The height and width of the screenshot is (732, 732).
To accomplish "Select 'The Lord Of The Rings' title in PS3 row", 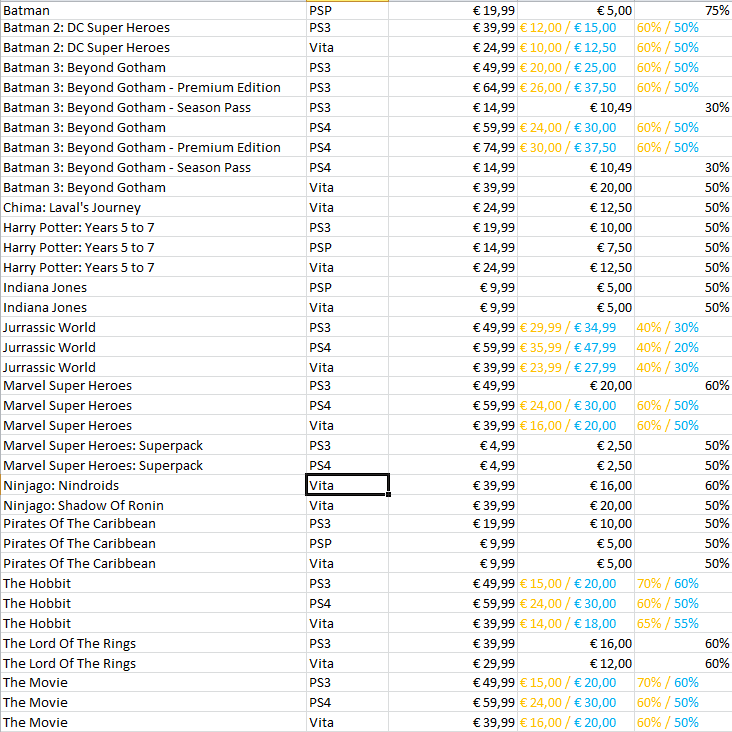I will [153, 643].
